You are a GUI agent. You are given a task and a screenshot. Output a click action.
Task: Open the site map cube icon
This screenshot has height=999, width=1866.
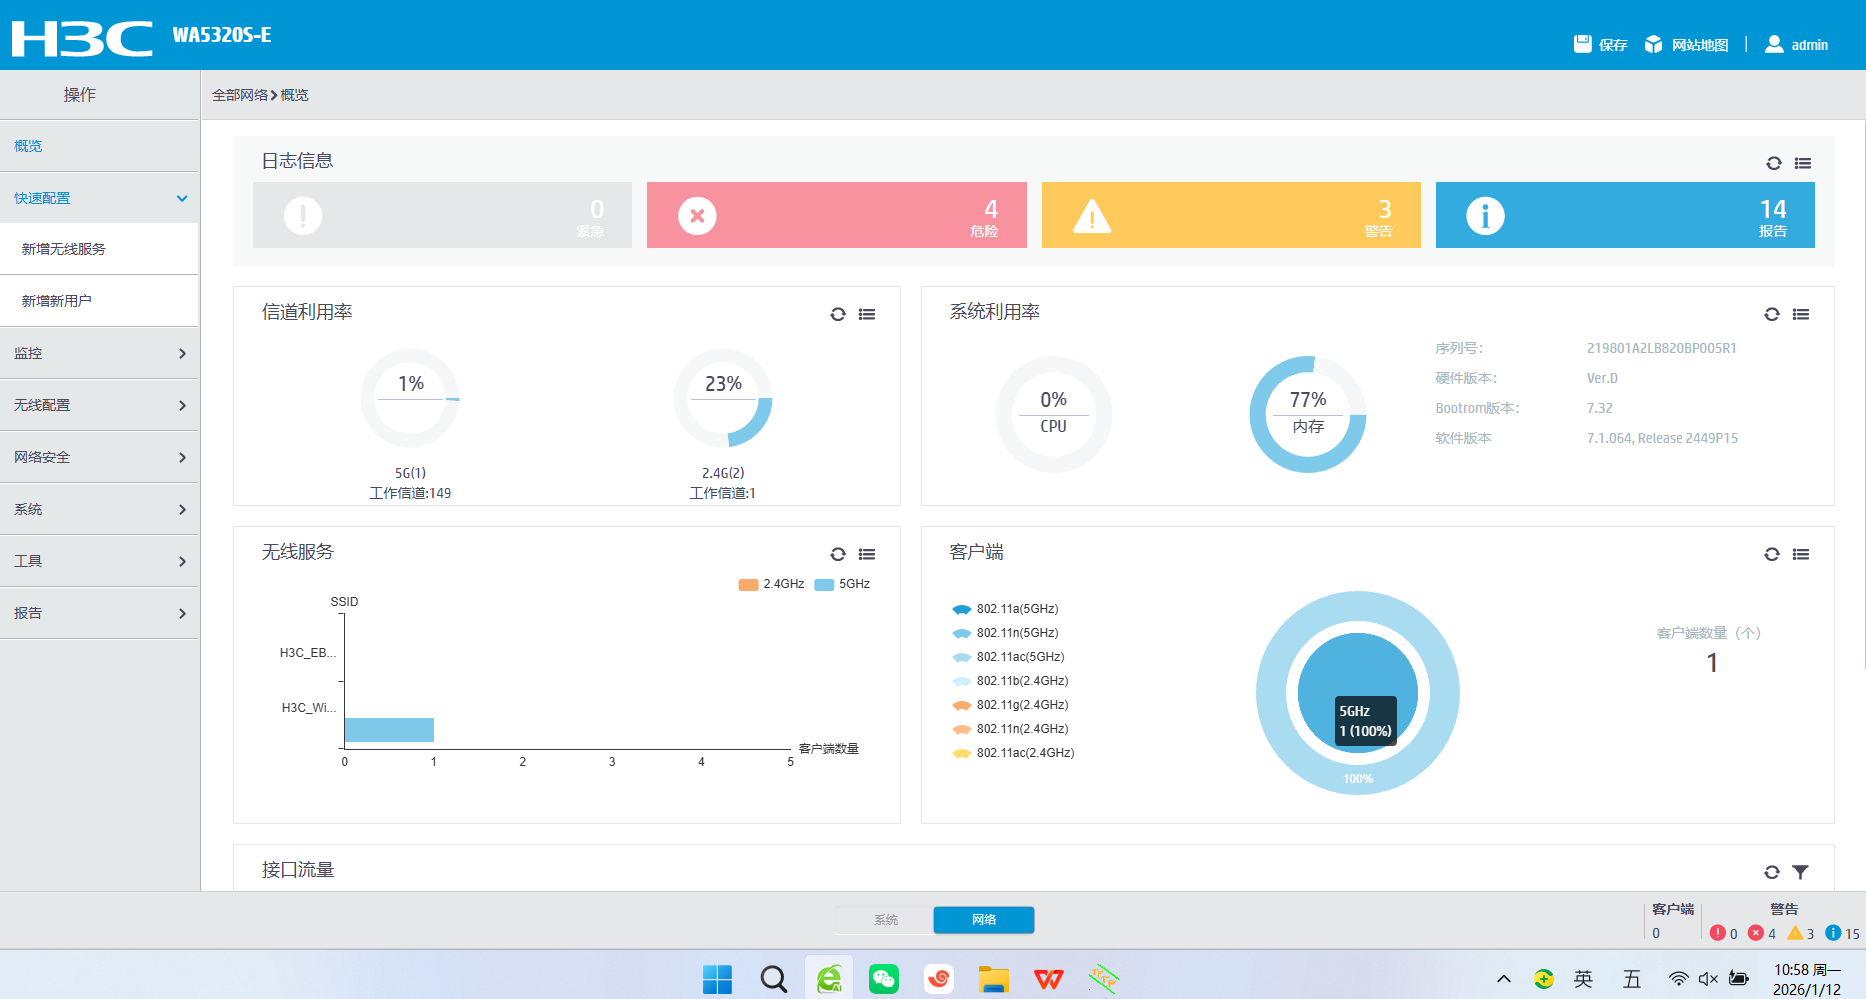click(1653, 44)
